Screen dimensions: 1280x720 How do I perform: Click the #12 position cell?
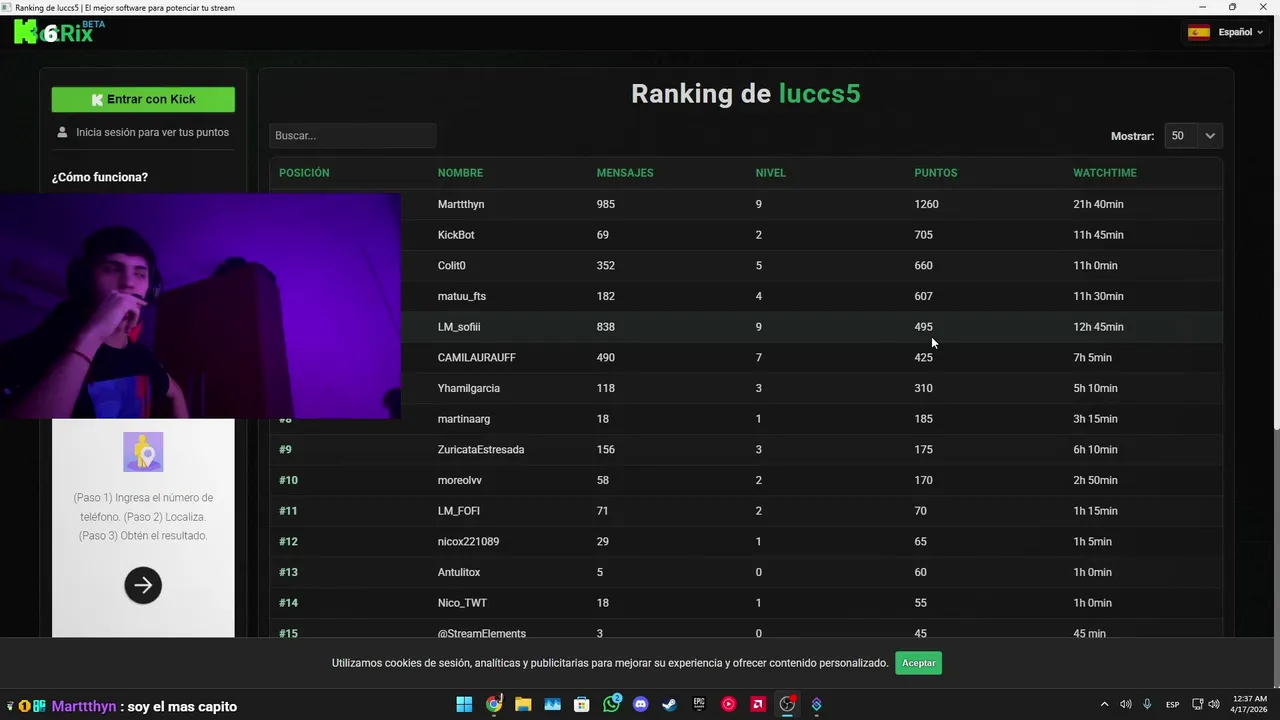pos(288,542)
